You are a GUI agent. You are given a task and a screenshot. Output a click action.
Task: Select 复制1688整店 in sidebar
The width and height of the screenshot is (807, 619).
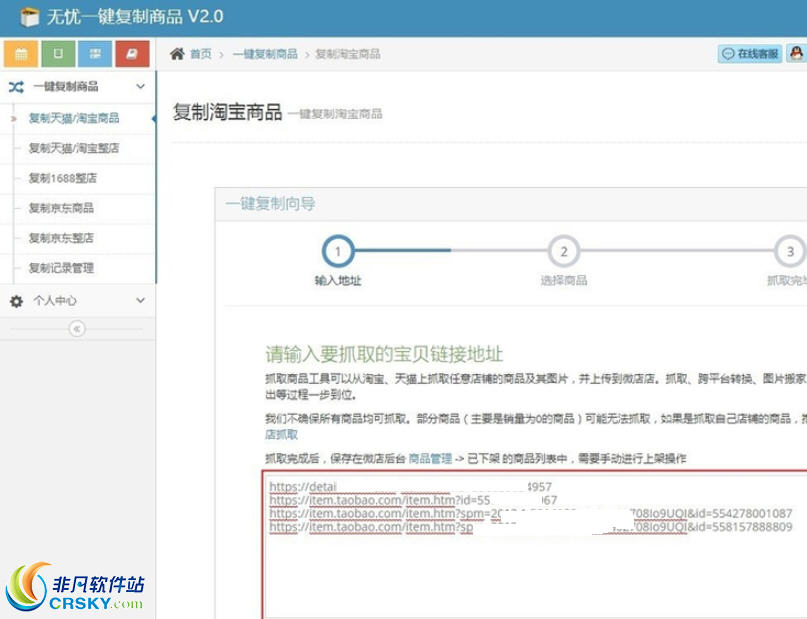coord(63,178)
